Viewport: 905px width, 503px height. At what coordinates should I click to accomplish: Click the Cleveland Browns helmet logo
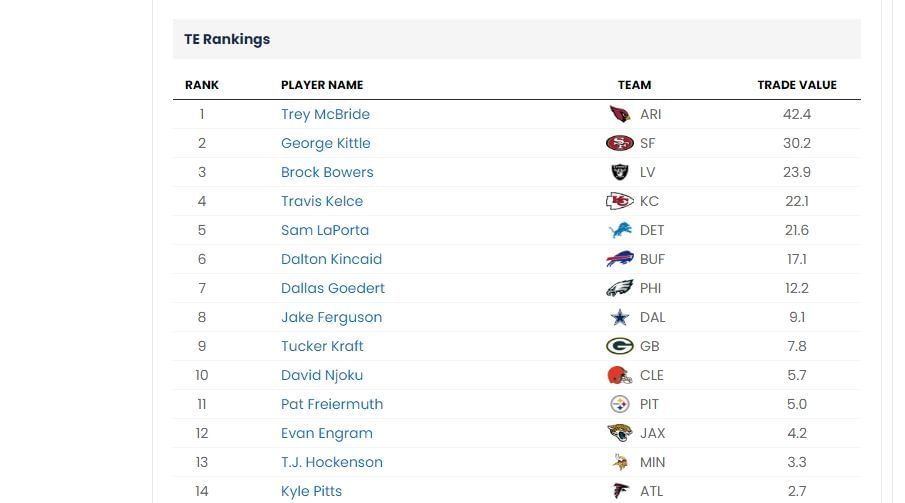(x=620, y=375)
